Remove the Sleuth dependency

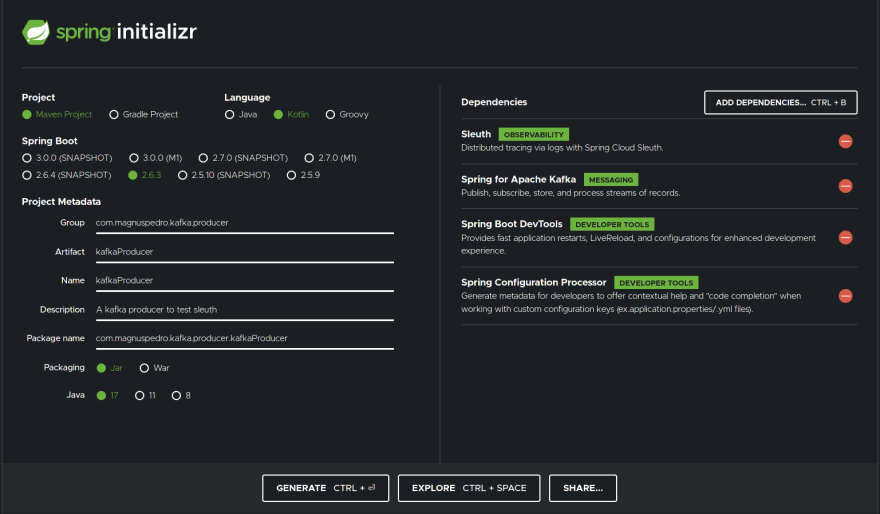point(845,141)
